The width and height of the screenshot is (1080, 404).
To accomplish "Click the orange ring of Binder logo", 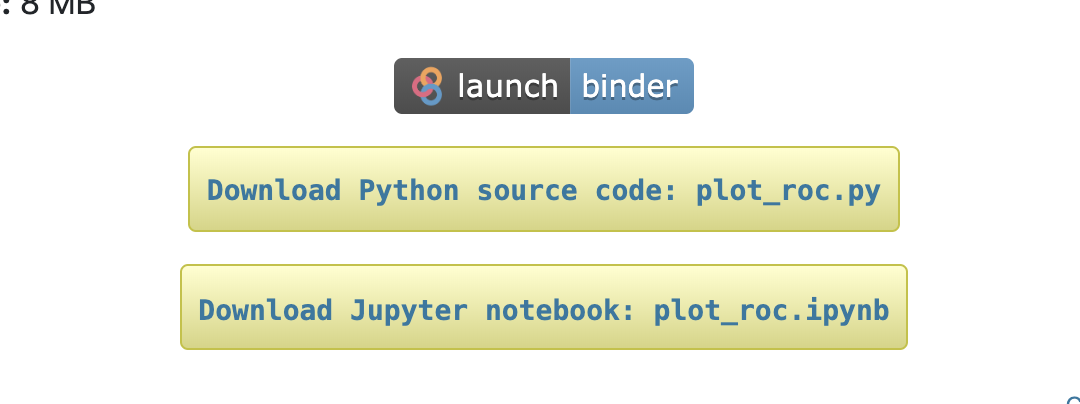I will click(x=430, y=77).
